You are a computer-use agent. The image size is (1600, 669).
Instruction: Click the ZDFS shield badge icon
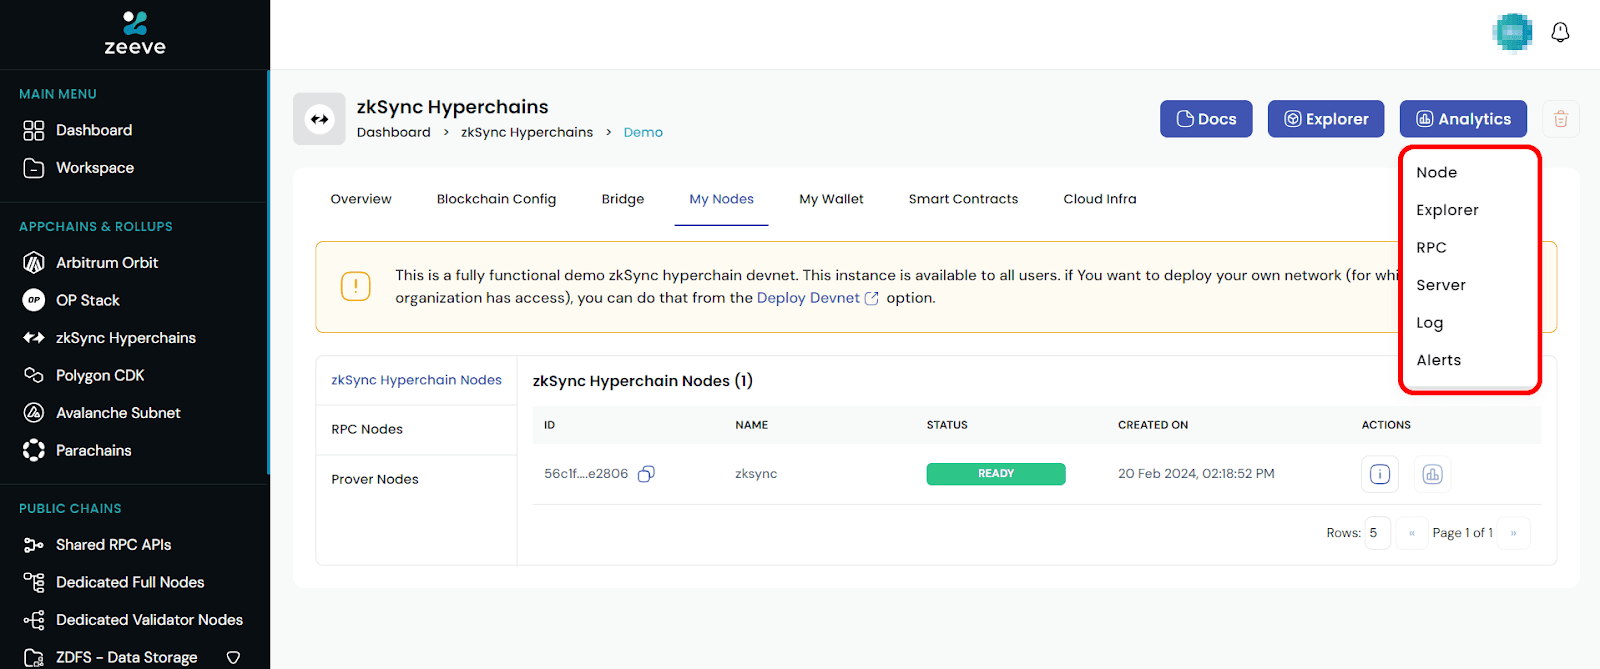233,658
